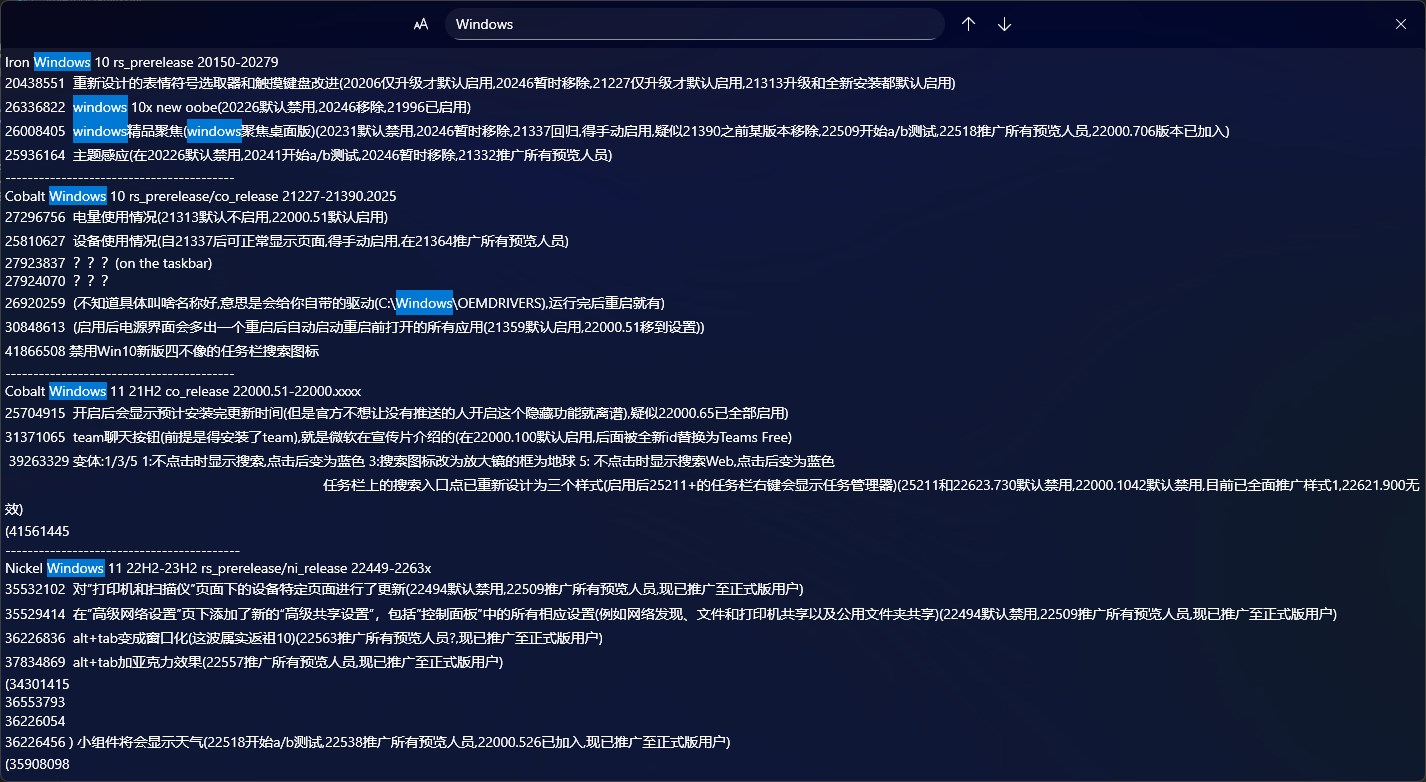1426x782 pixels.
Task: Jump to the previous search result
Action: [968, 24]
